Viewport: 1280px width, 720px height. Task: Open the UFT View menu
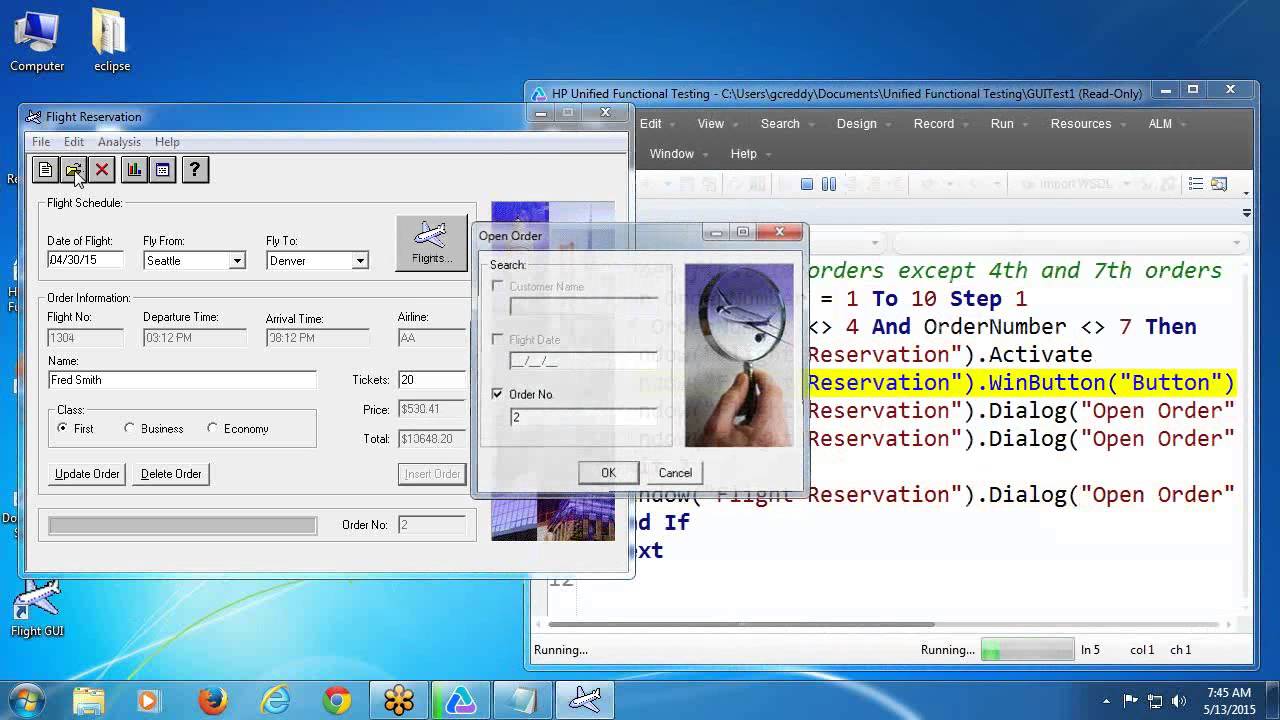click(x=710, y=124)
